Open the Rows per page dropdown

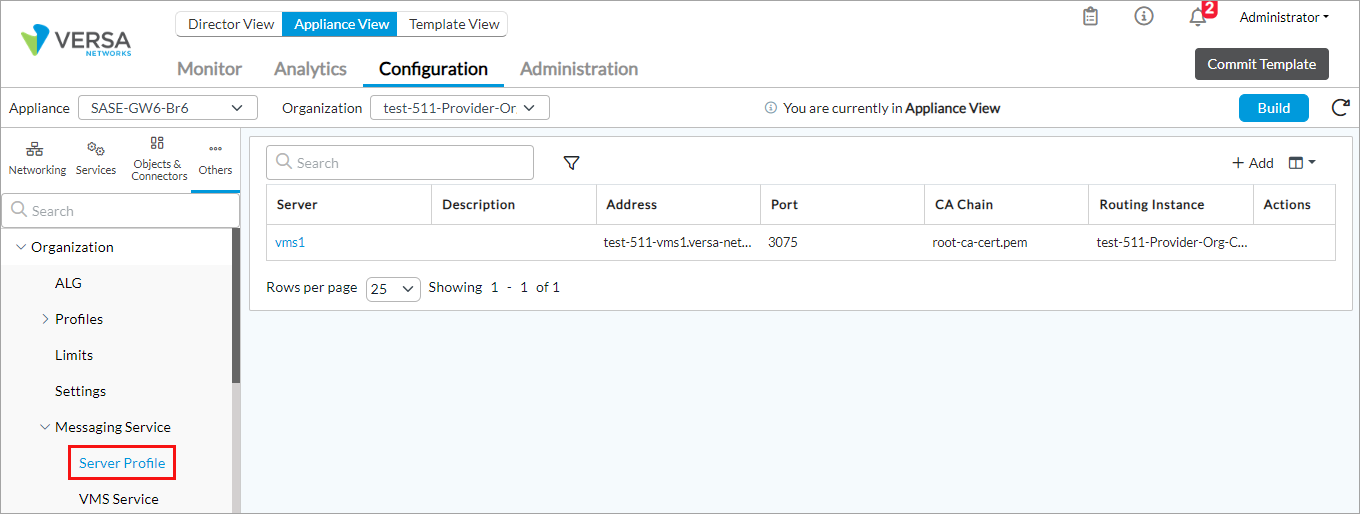point(393,288)
